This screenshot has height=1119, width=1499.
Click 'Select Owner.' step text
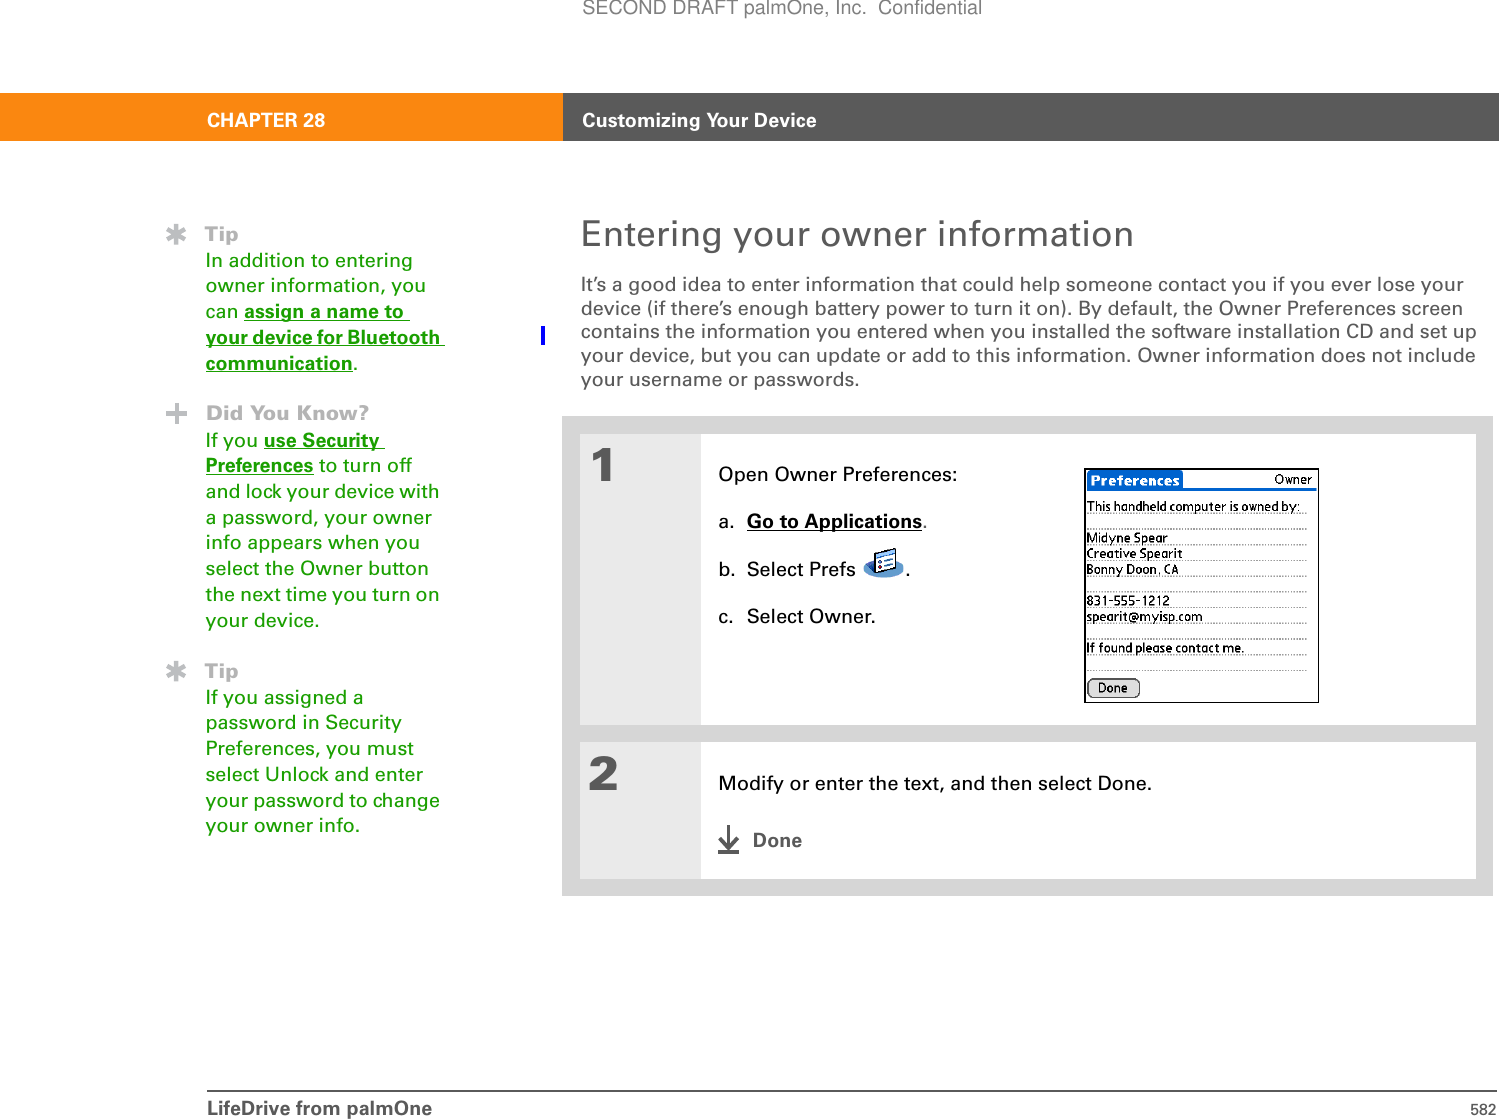click(x=811, y=617)
